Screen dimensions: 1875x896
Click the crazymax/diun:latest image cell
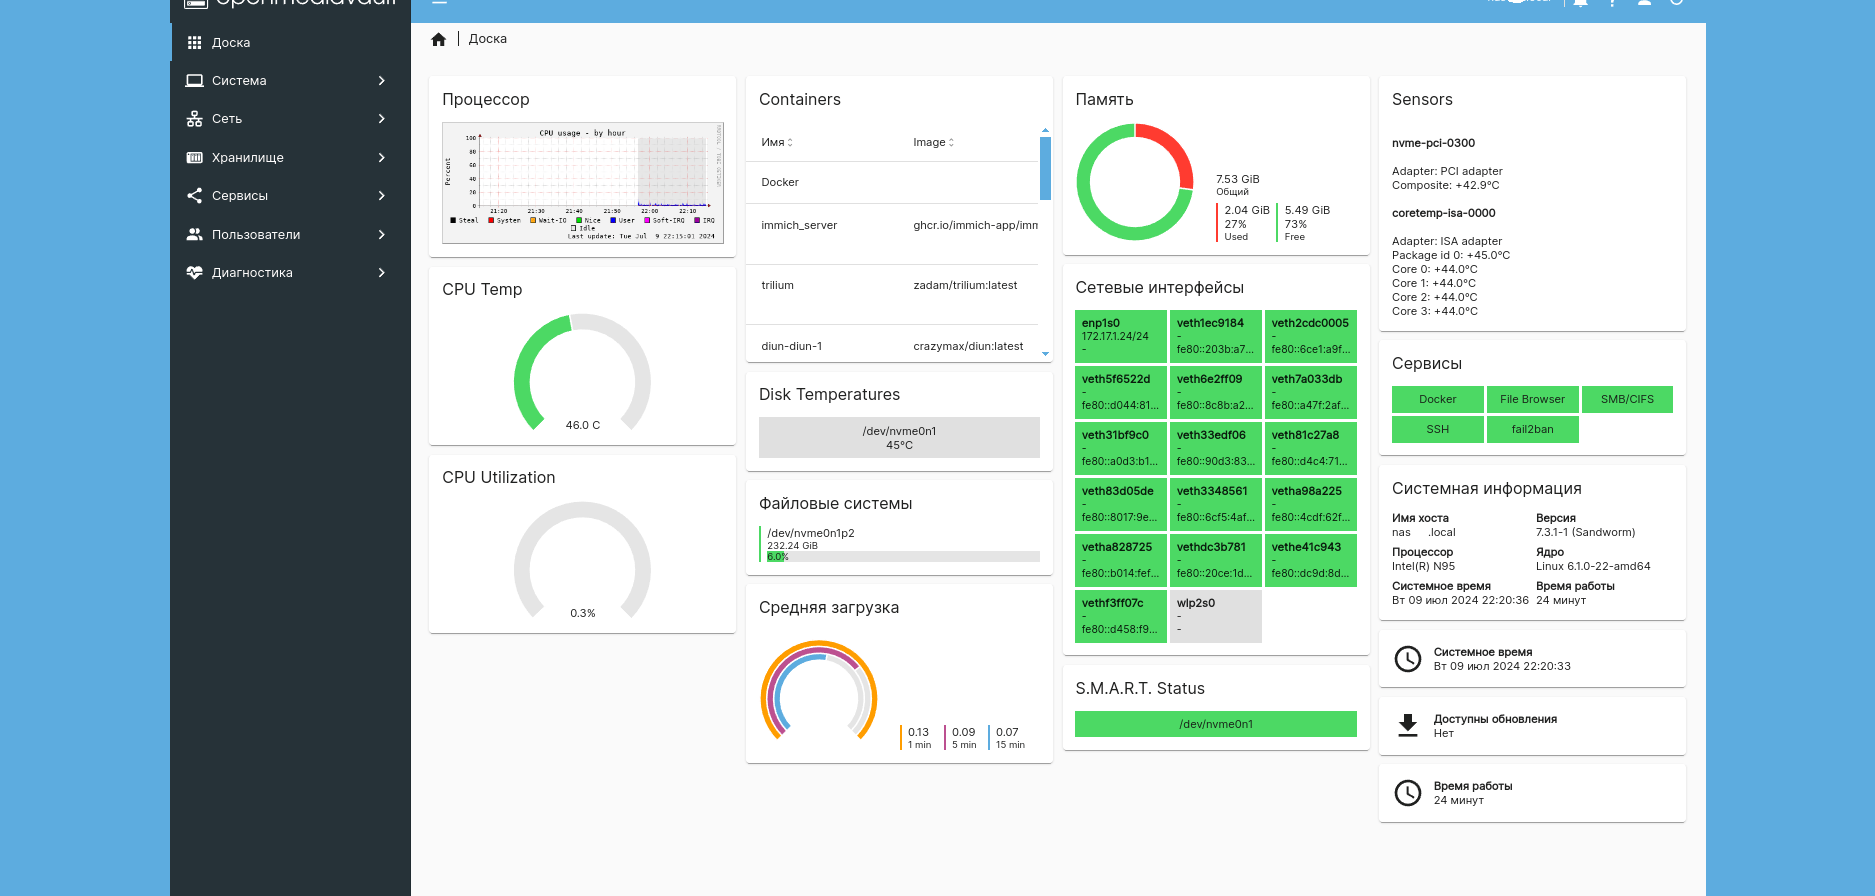tap(968, 347)
